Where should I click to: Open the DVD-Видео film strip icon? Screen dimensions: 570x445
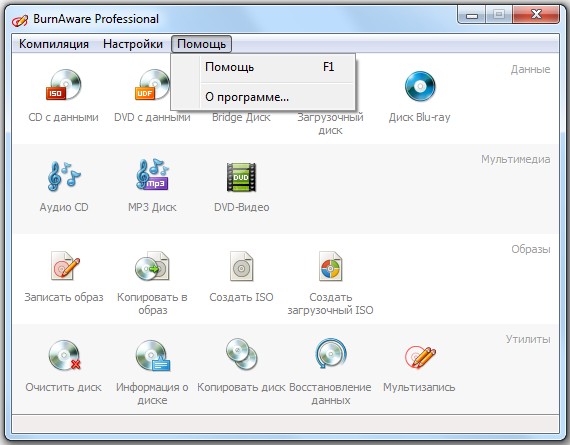[241, 177]
